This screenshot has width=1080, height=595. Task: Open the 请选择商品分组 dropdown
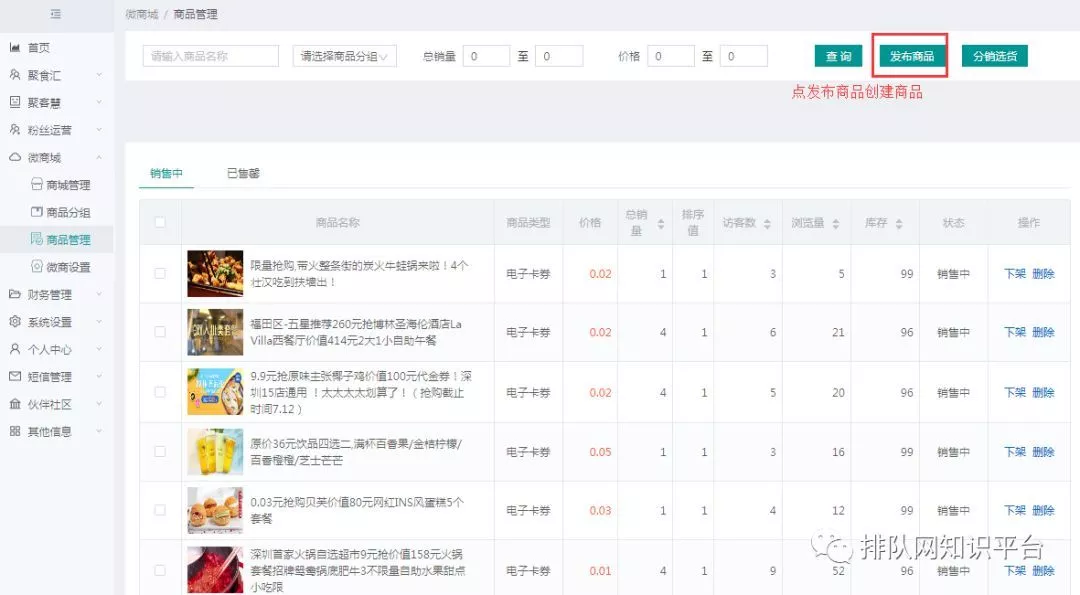coord(345,57)
